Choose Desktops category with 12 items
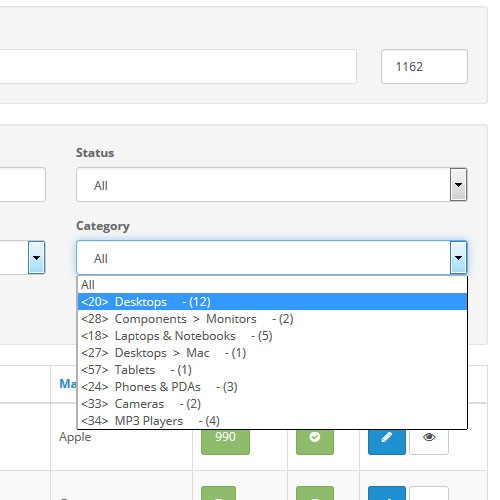 [272, 302]
